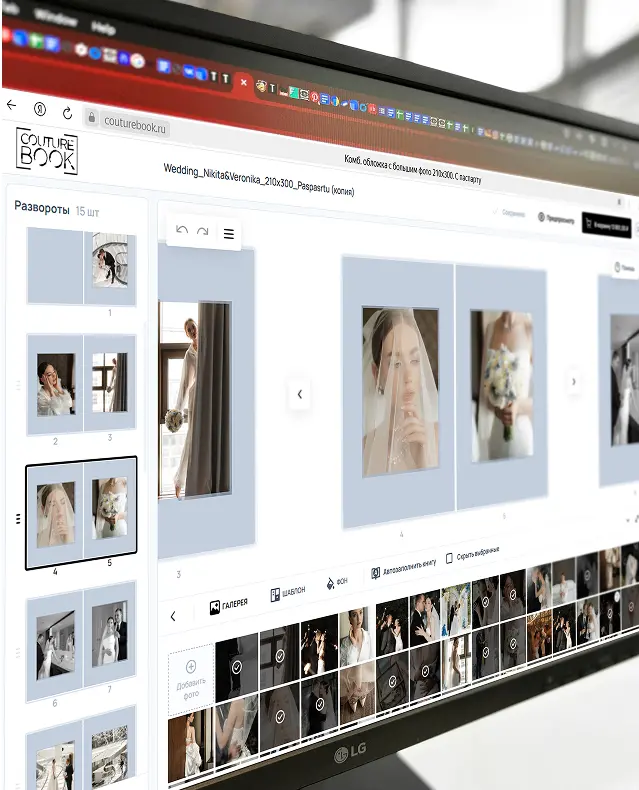Select spread thumbnail with pages 2-3
The image size is (639, 790).
(82, 384)
